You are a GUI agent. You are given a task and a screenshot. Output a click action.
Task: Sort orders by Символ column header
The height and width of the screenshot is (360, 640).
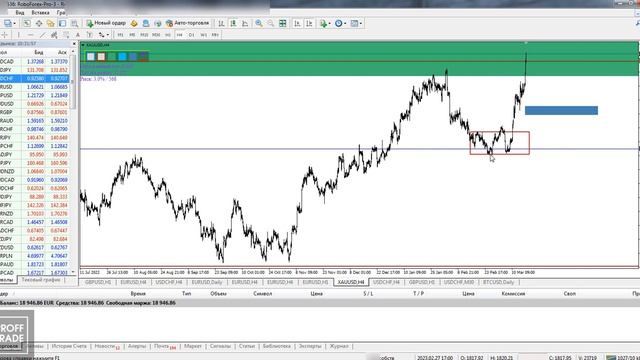[262, 293]
